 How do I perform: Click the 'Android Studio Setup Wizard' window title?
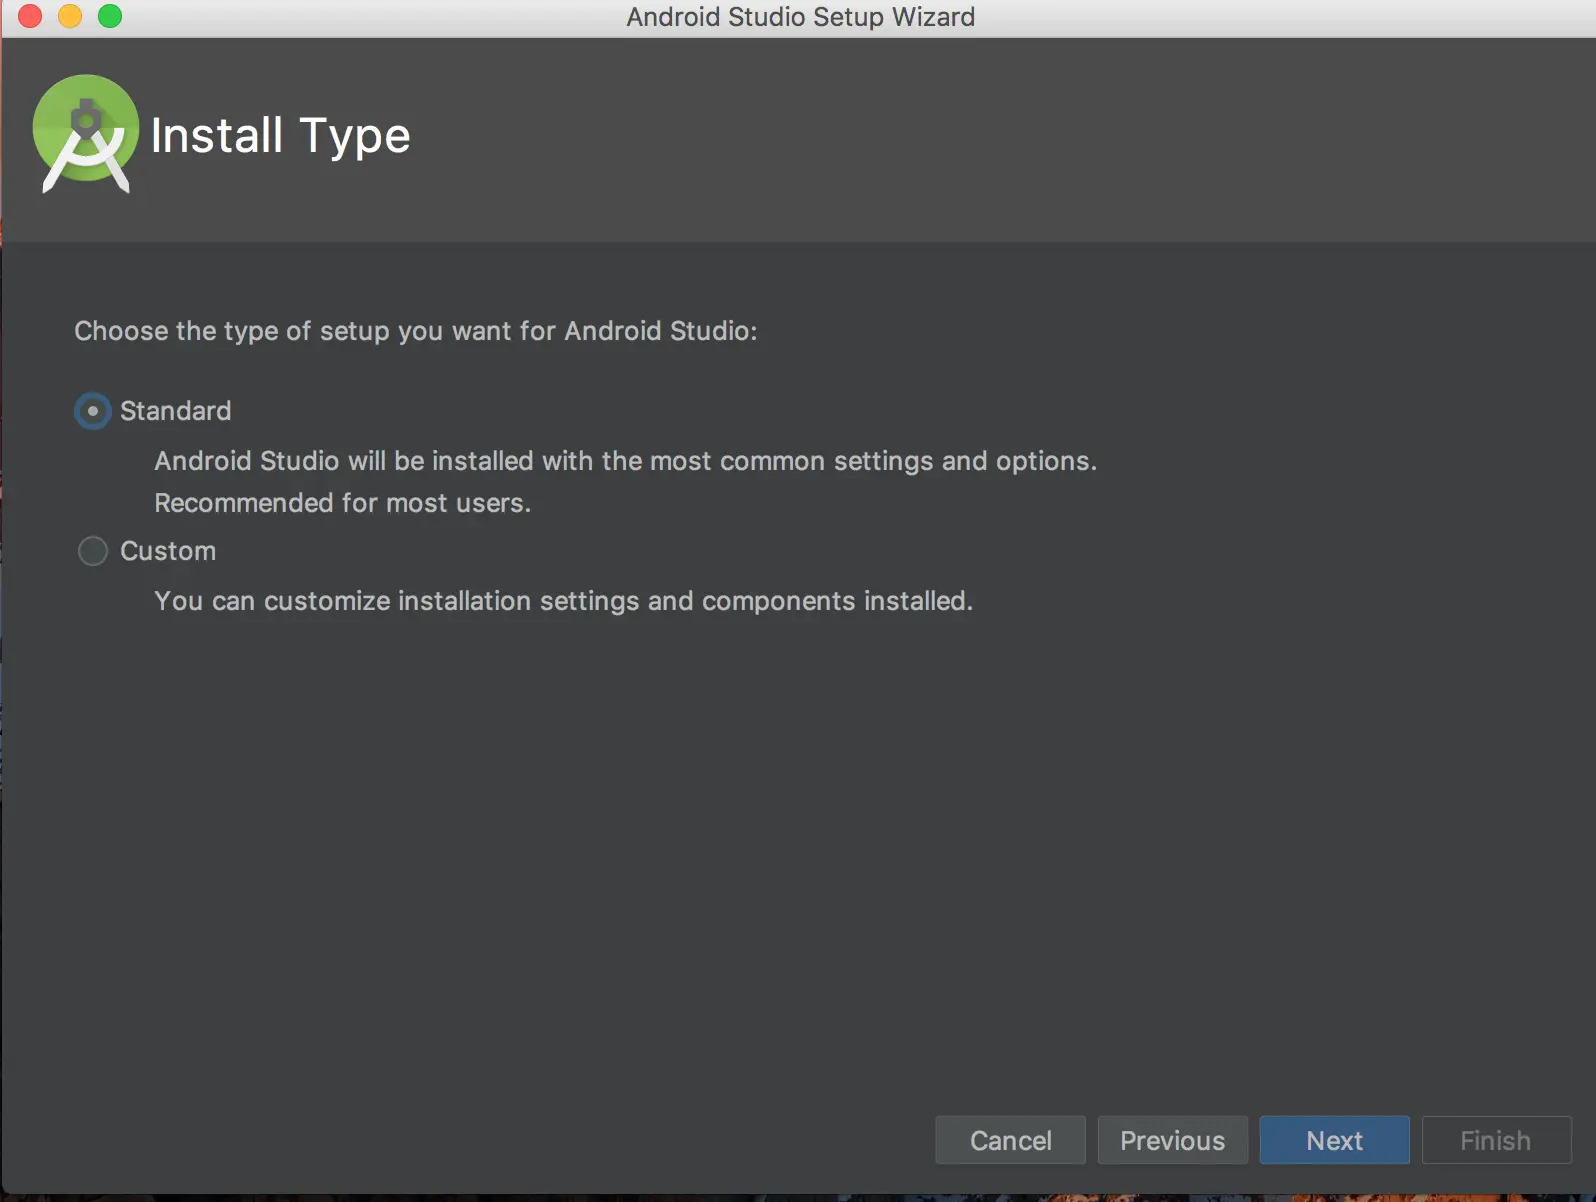click(x=801, y=17)
